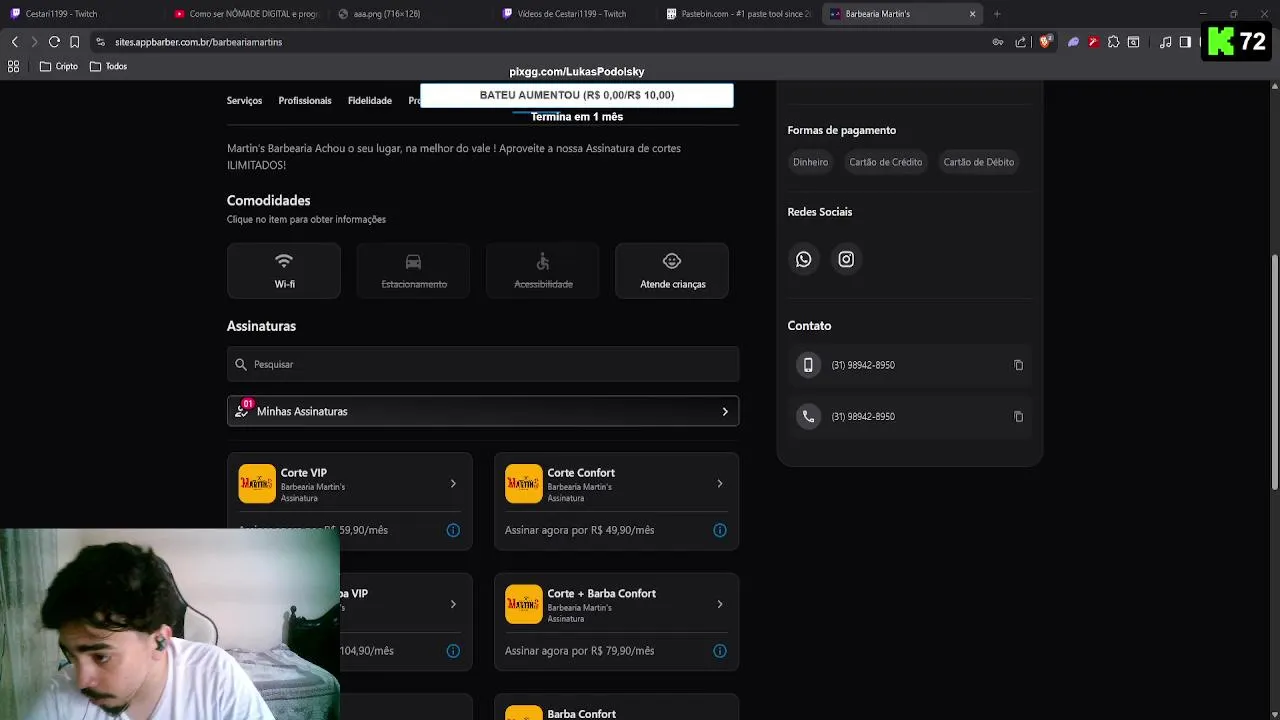The height and width of the screenshot is (720, 1280).
Task: Close the Barbearia Martin's tab
Action: (972, 14)
